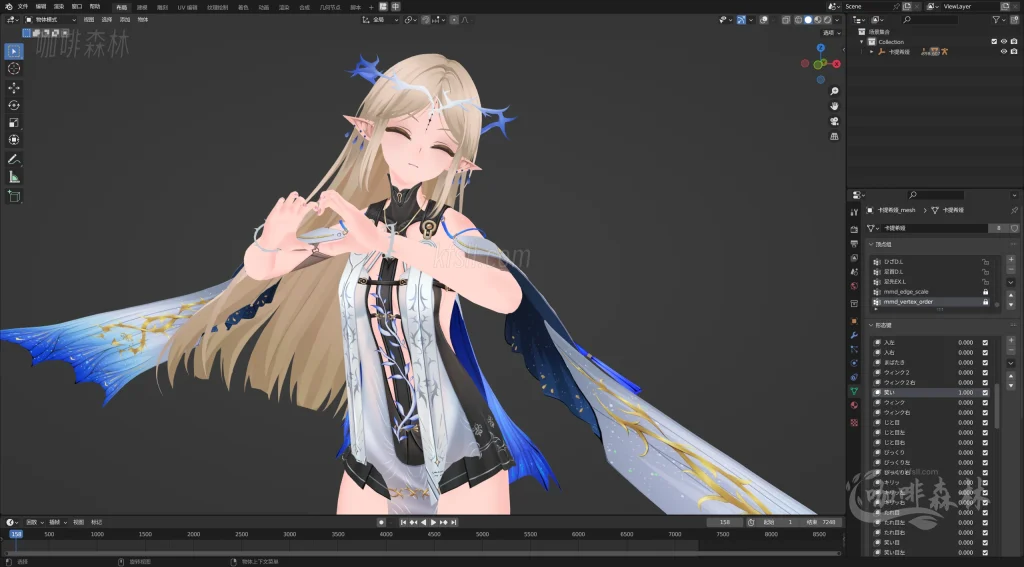Open viewport shading options arrow
1024x567 pixels.
click(x=837, y=20)
